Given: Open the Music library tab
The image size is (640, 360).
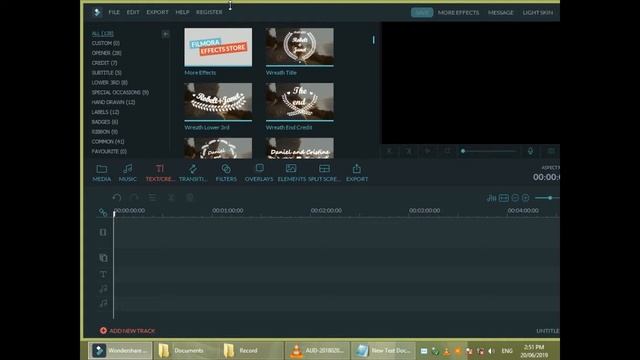Looking at the screenshot, I should coord(127,173).
